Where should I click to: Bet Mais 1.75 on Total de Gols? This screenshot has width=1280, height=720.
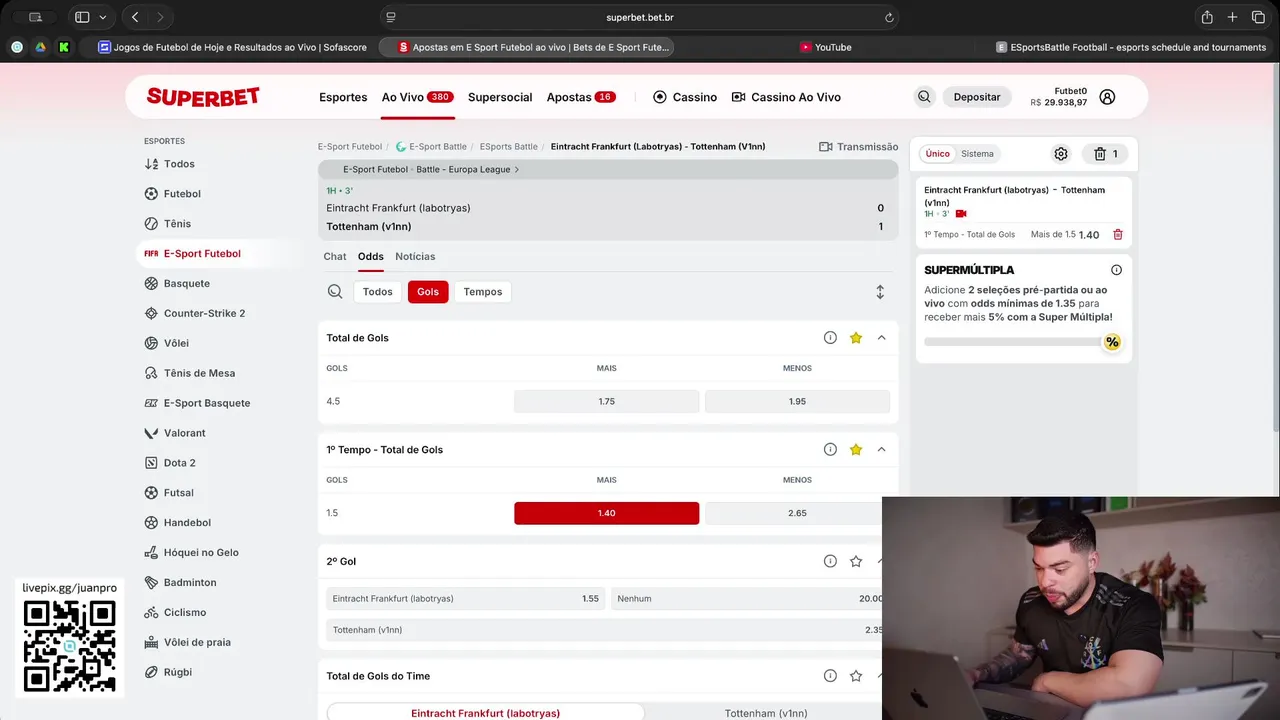coord(606,401)
